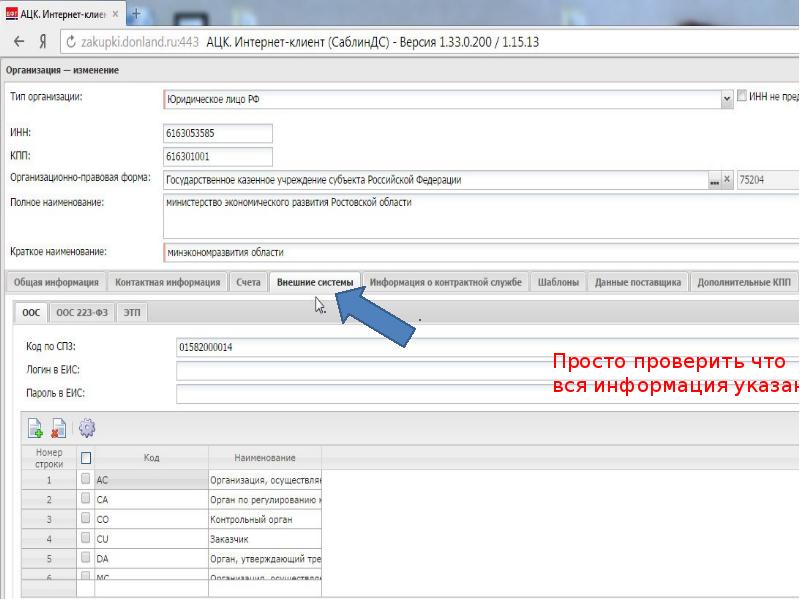Screen dimensions: 800x600
Task: Click the browser back arrow
Action: point(19,42)
